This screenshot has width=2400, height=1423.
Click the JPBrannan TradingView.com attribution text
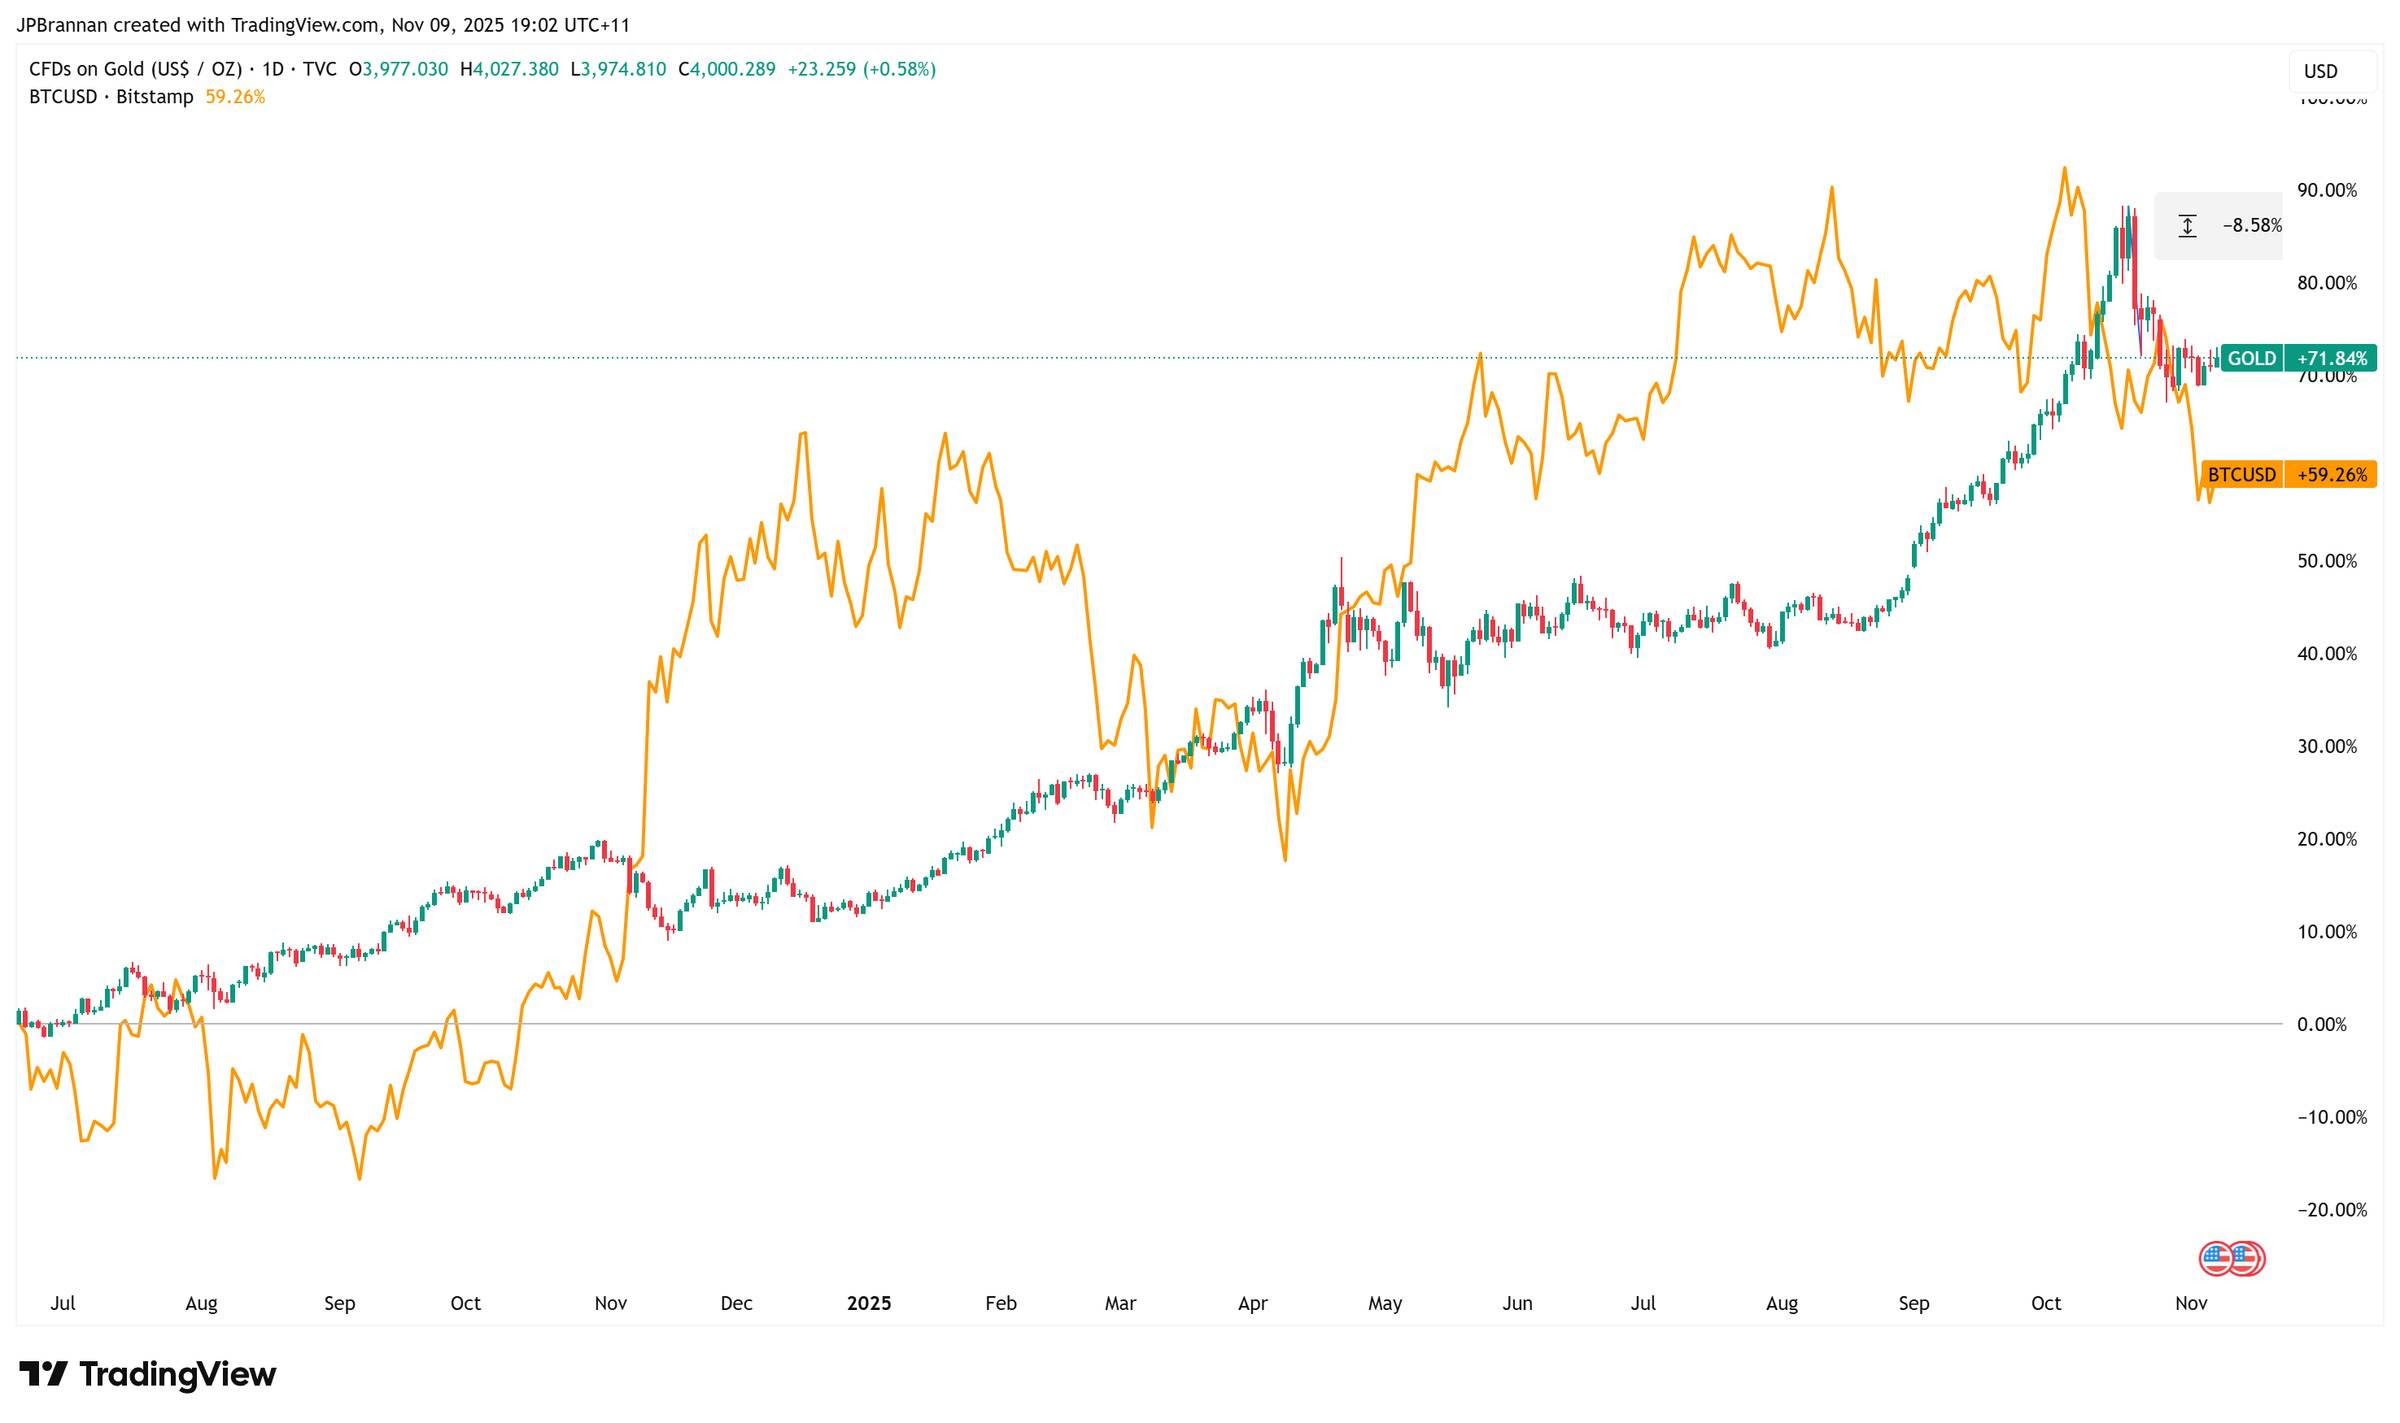(323, 24)
